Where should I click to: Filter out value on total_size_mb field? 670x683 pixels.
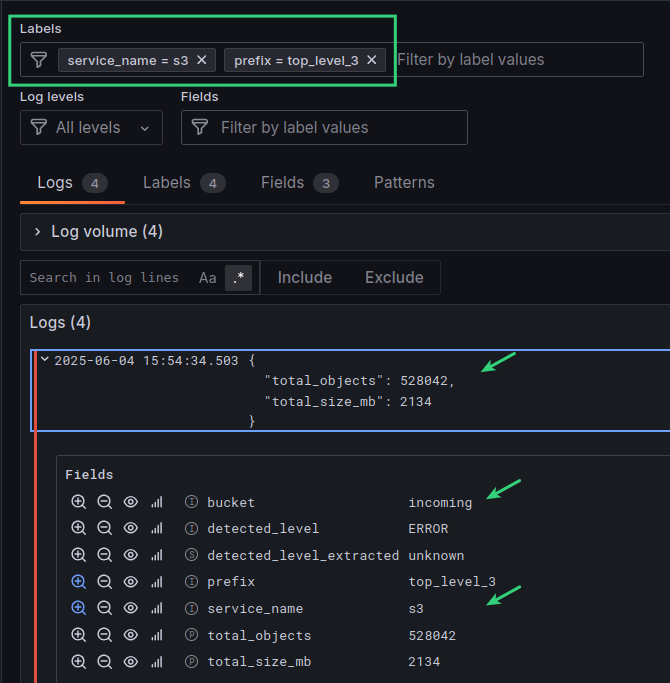point(105,662)
